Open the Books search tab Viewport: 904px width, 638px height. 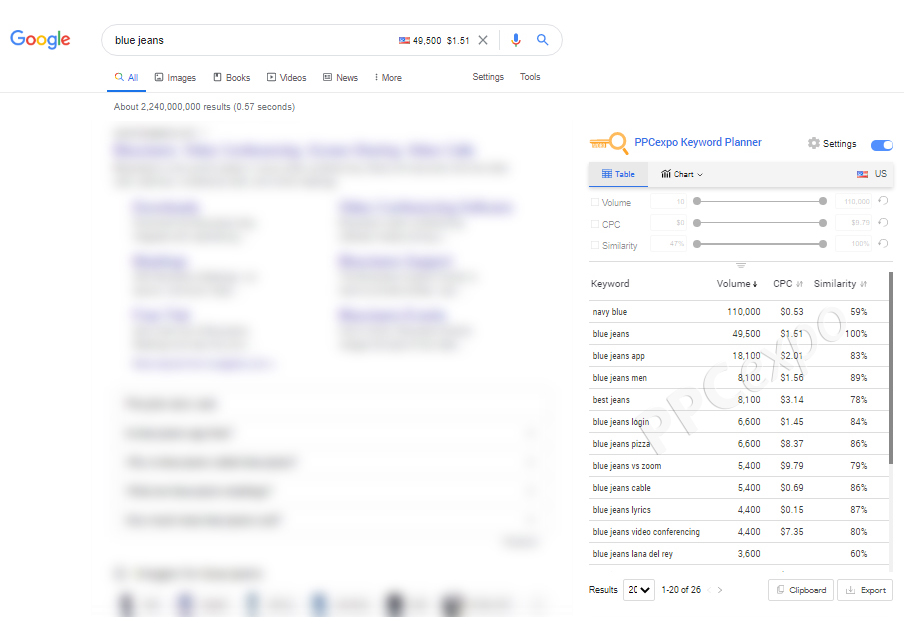(232, 77)
